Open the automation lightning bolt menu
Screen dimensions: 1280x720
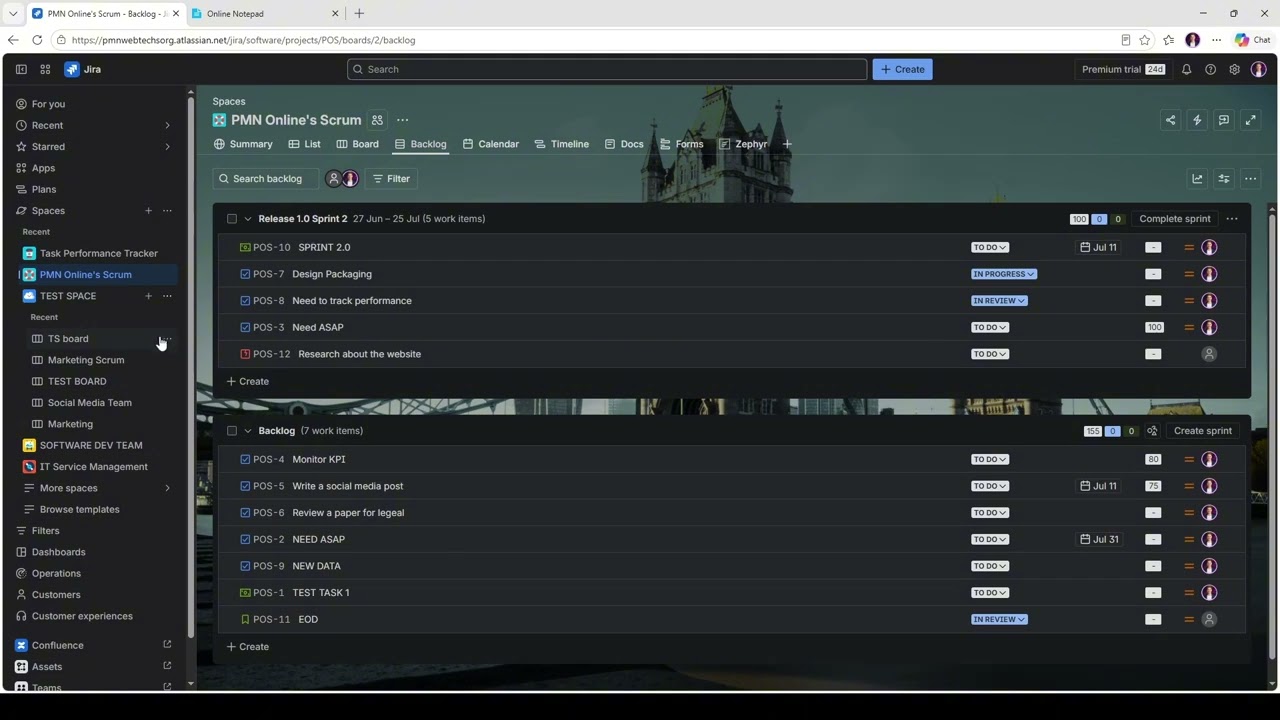1197,120
